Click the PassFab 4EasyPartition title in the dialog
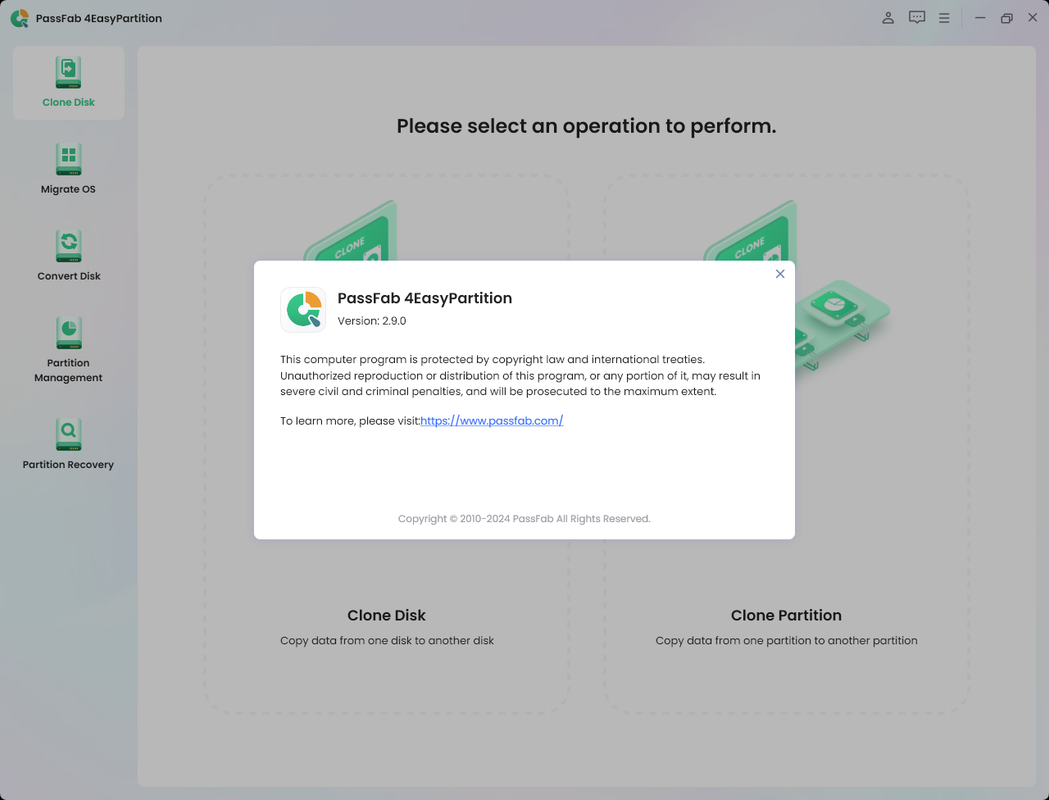The height and width of the screenshot is (800, 1049). click(425, 298)
